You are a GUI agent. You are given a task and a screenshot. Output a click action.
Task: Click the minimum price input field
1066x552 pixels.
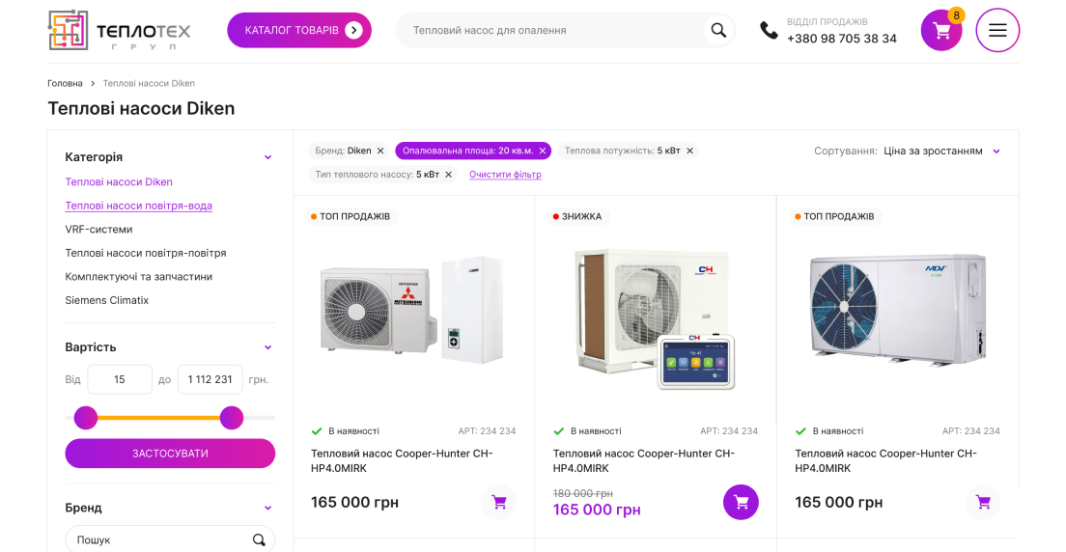point(119,379)
